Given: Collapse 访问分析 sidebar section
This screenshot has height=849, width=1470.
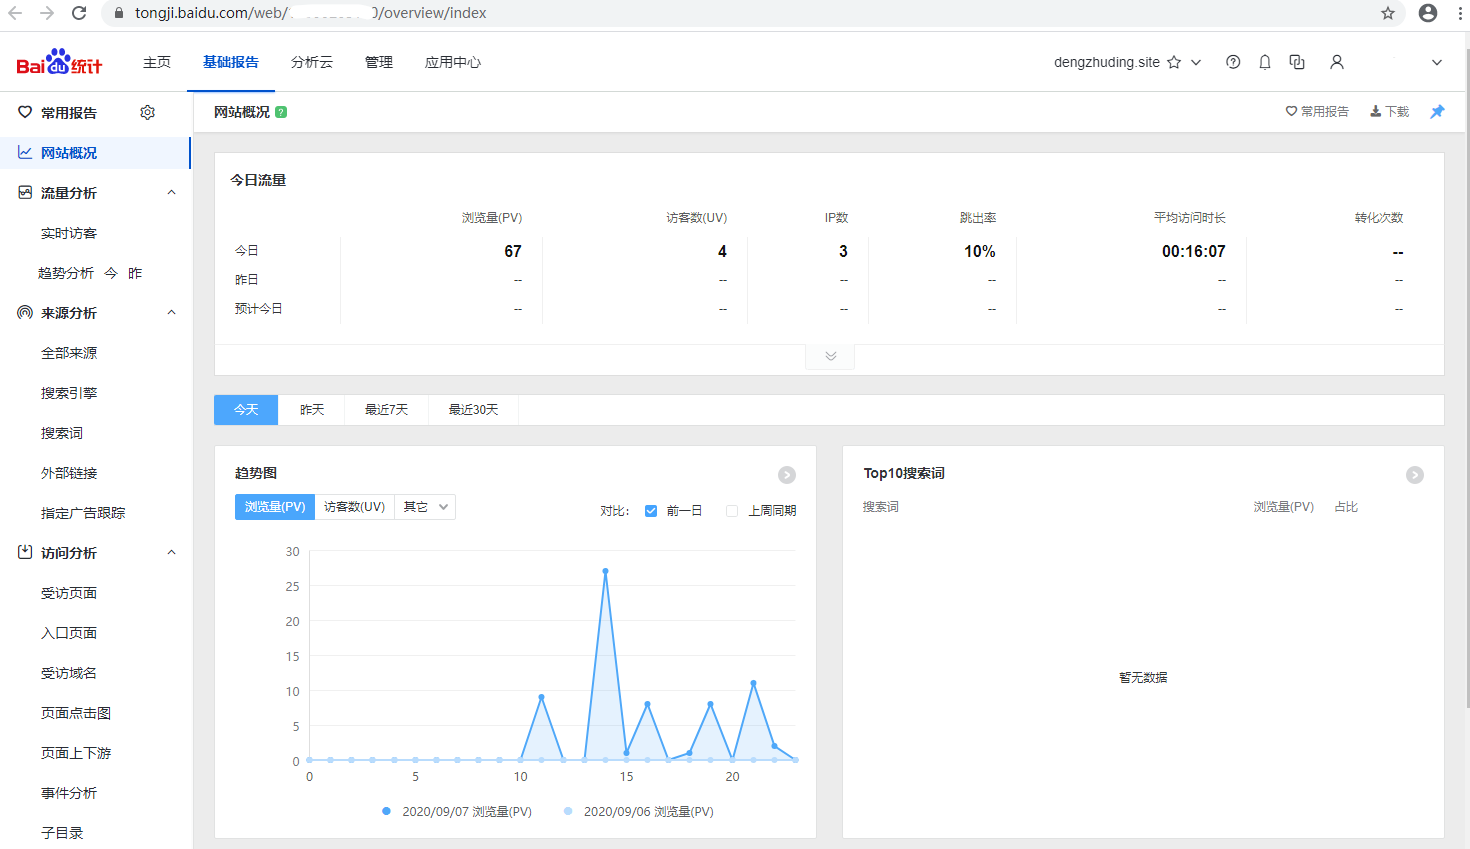Looking at the screenshot, I should tap(171, 552).
